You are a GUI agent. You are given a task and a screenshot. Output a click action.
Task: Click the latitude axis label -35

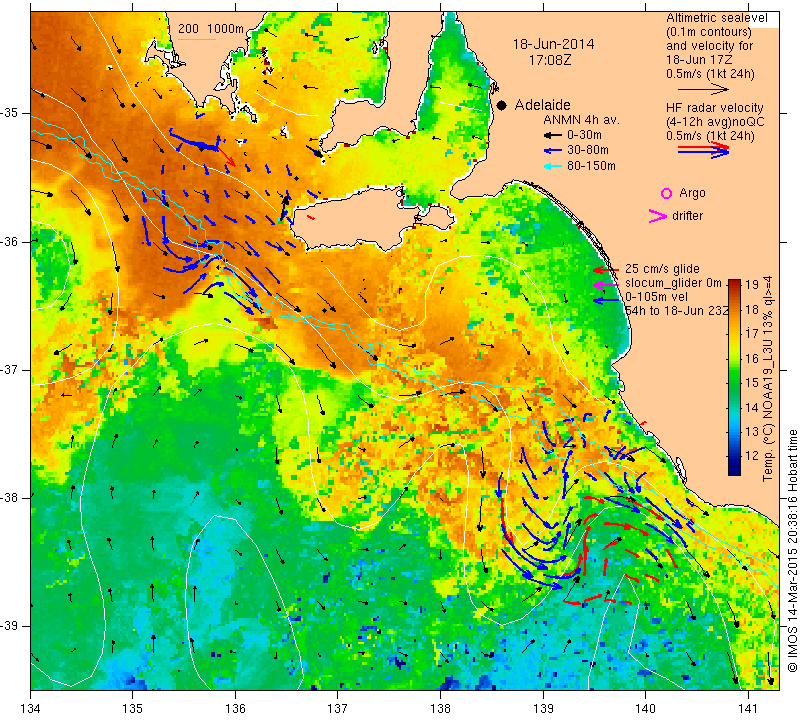[10, 113]
